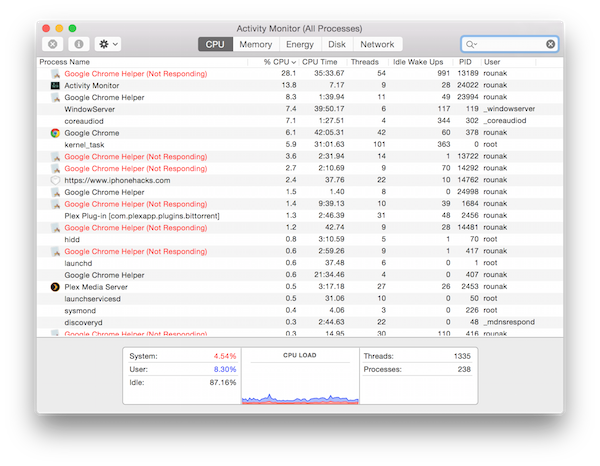Click the Activity Monitor process icon
The height and width of the screenshot is (466, 600).
point(55,86)
